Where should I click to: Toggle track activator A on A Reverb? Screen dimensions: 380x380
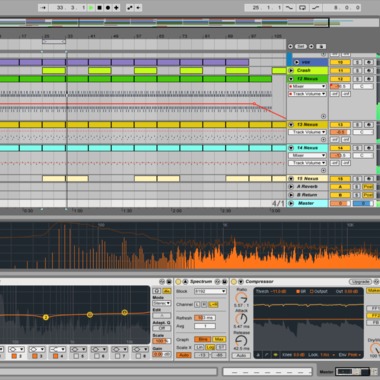(x=340, y=187)
